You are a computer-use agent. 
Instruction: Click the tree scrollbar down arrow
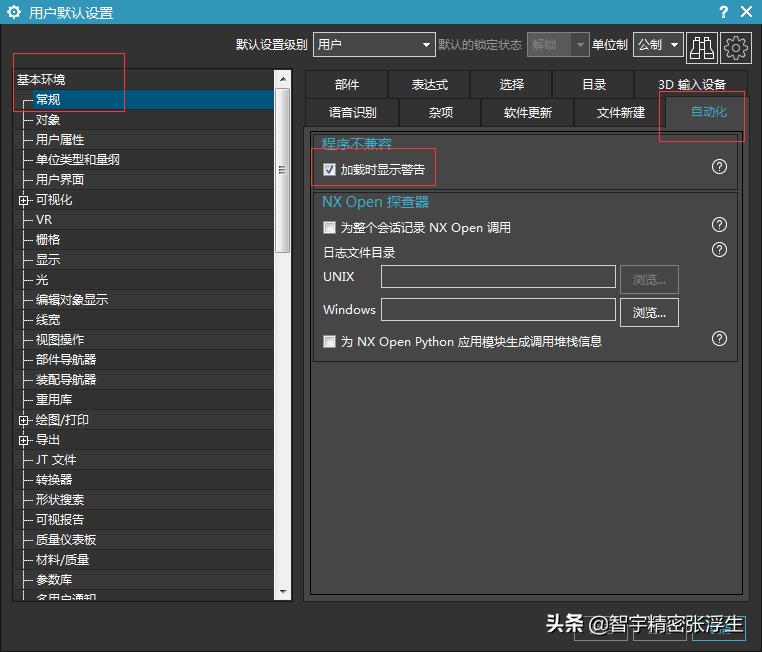[x=282, y=592]
